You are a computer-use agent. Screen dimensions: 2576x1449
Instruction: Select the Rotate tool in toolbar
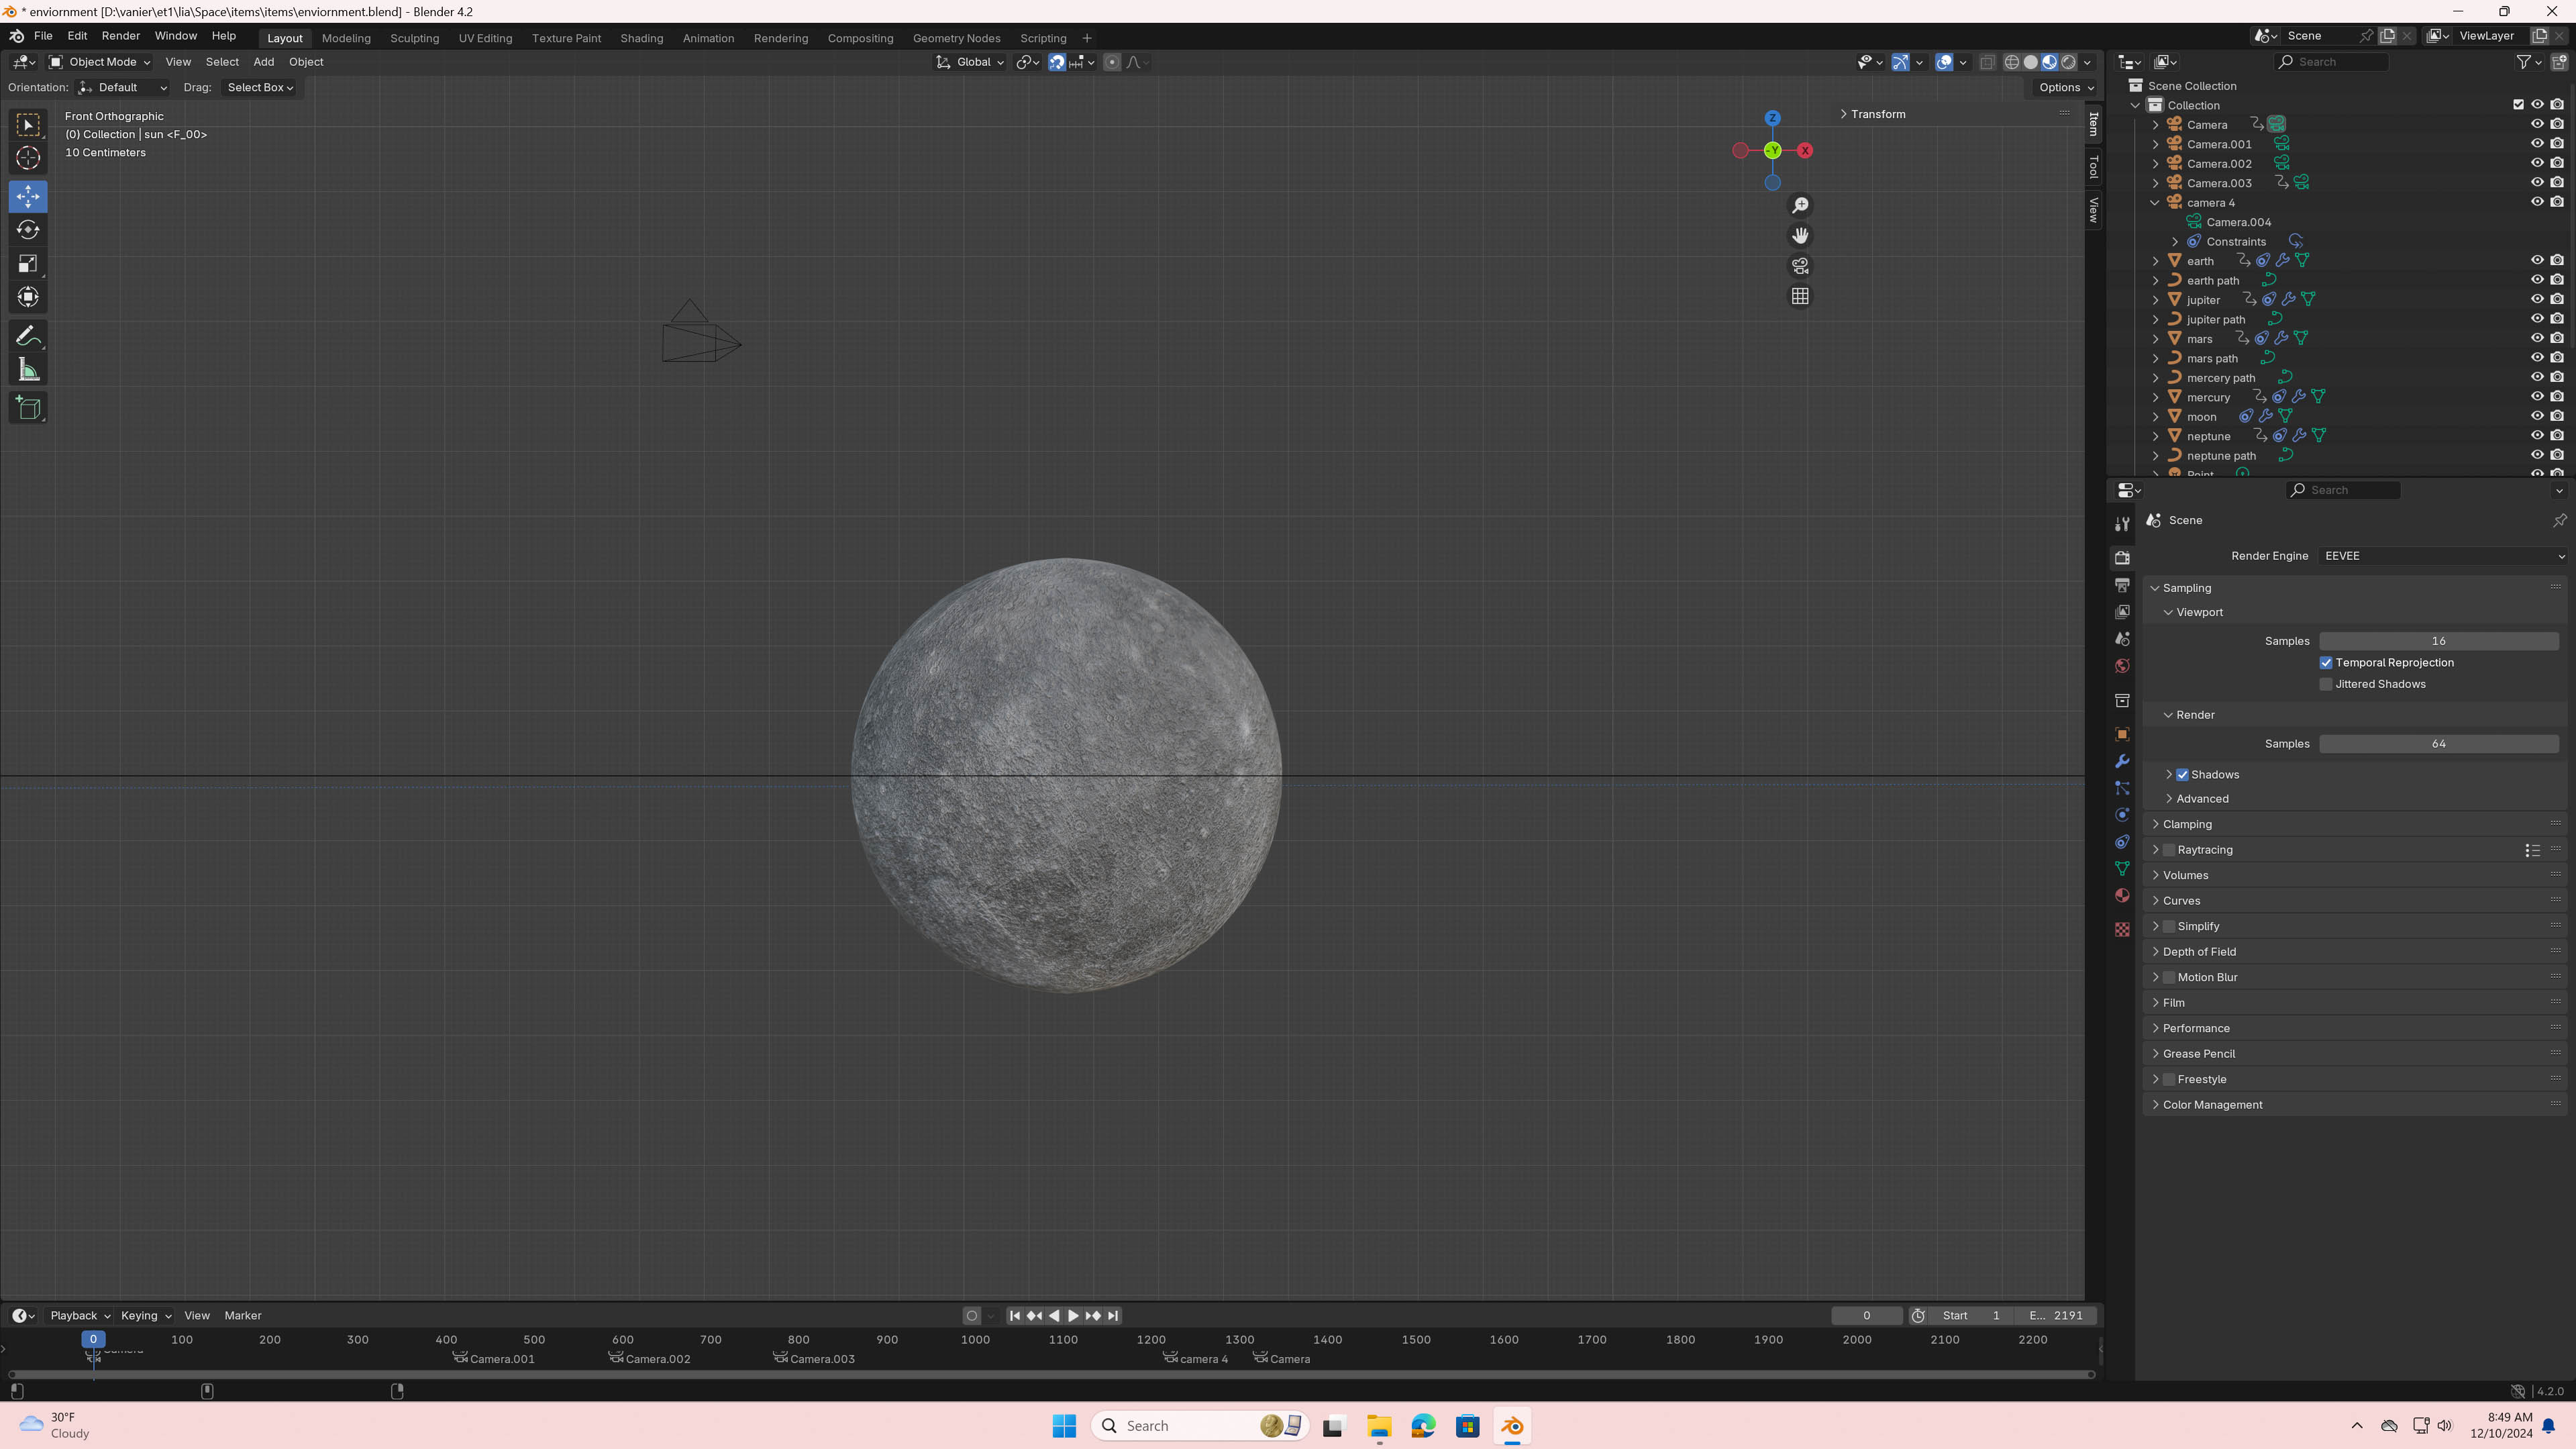(x=28, y=230)
